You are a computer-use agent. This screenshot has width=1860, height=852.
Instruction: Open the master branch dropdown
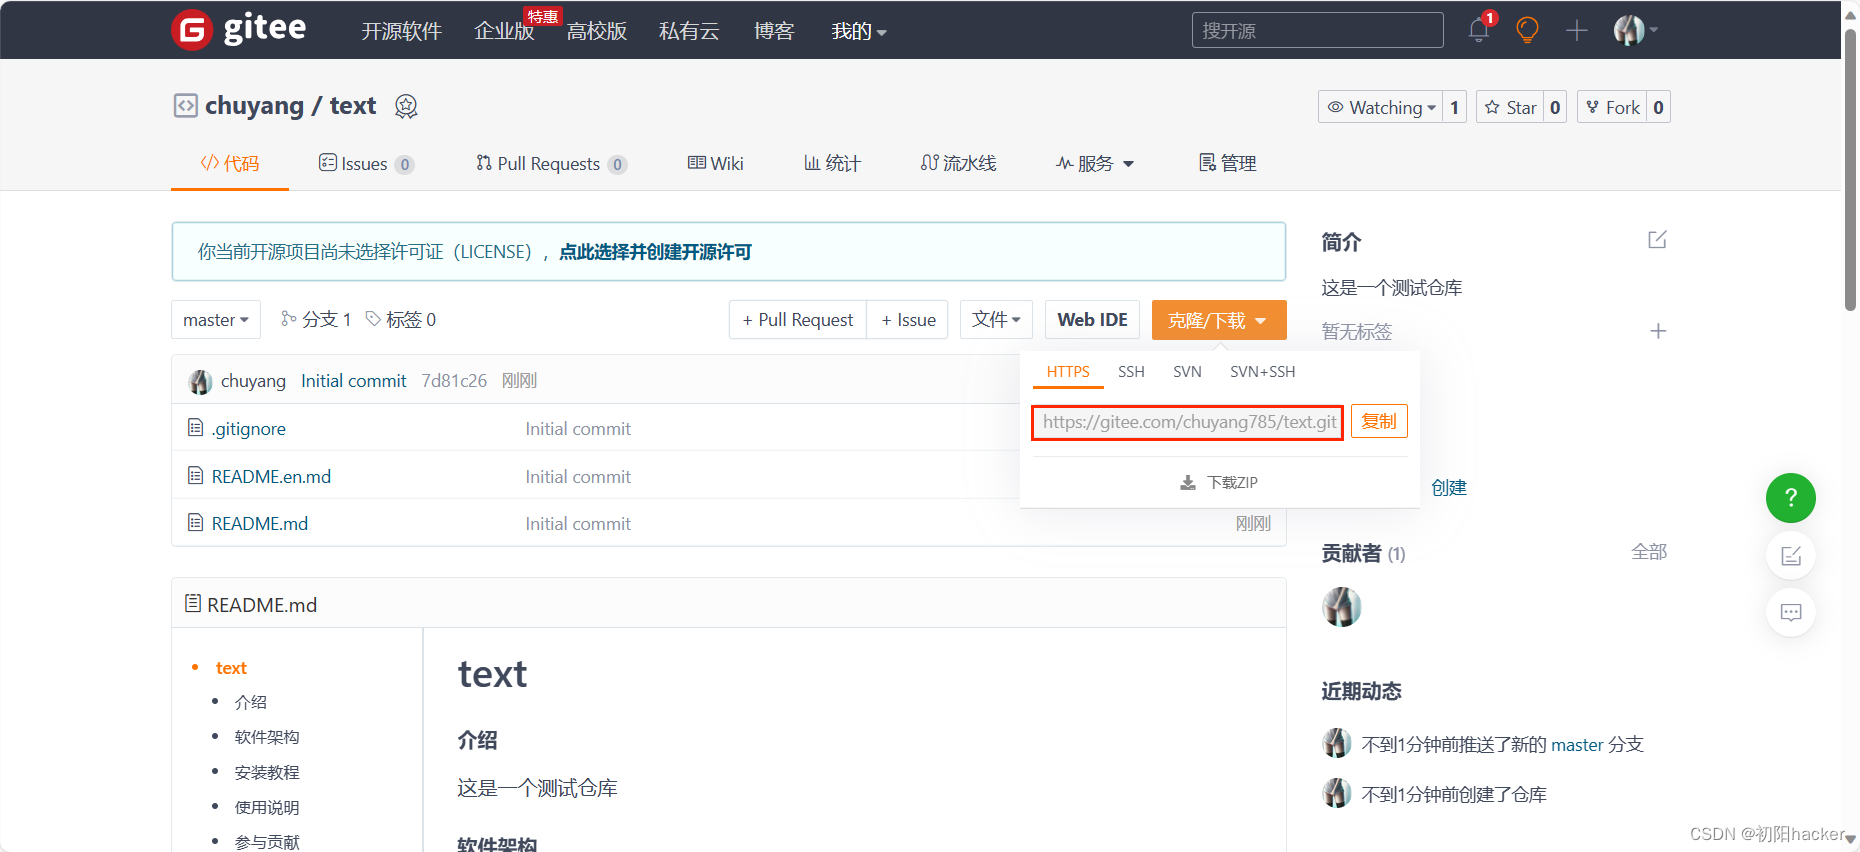point(216,320)
